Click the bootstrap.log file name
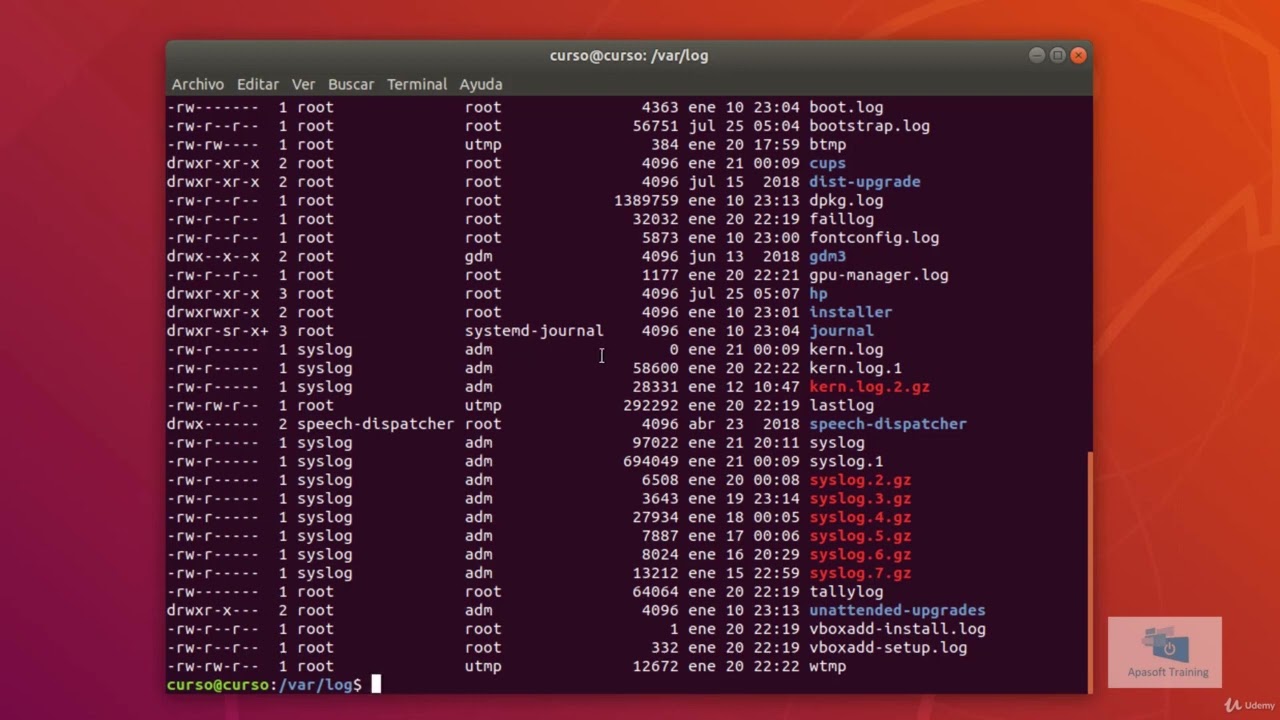 point(869,126)
